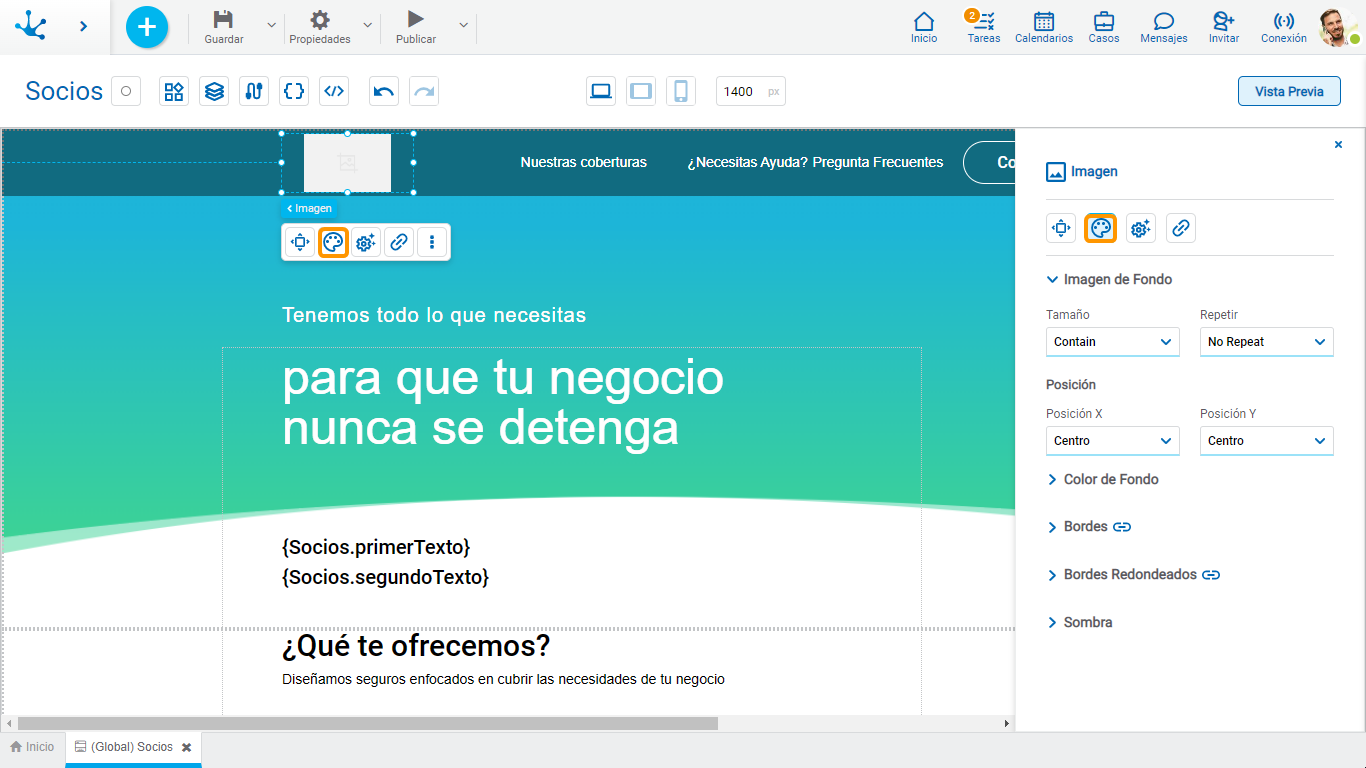Viewport: 1366px width, 768px height.
Task: Open the widgets elements icon in editor toolbar
Action: tap(174, 91)
